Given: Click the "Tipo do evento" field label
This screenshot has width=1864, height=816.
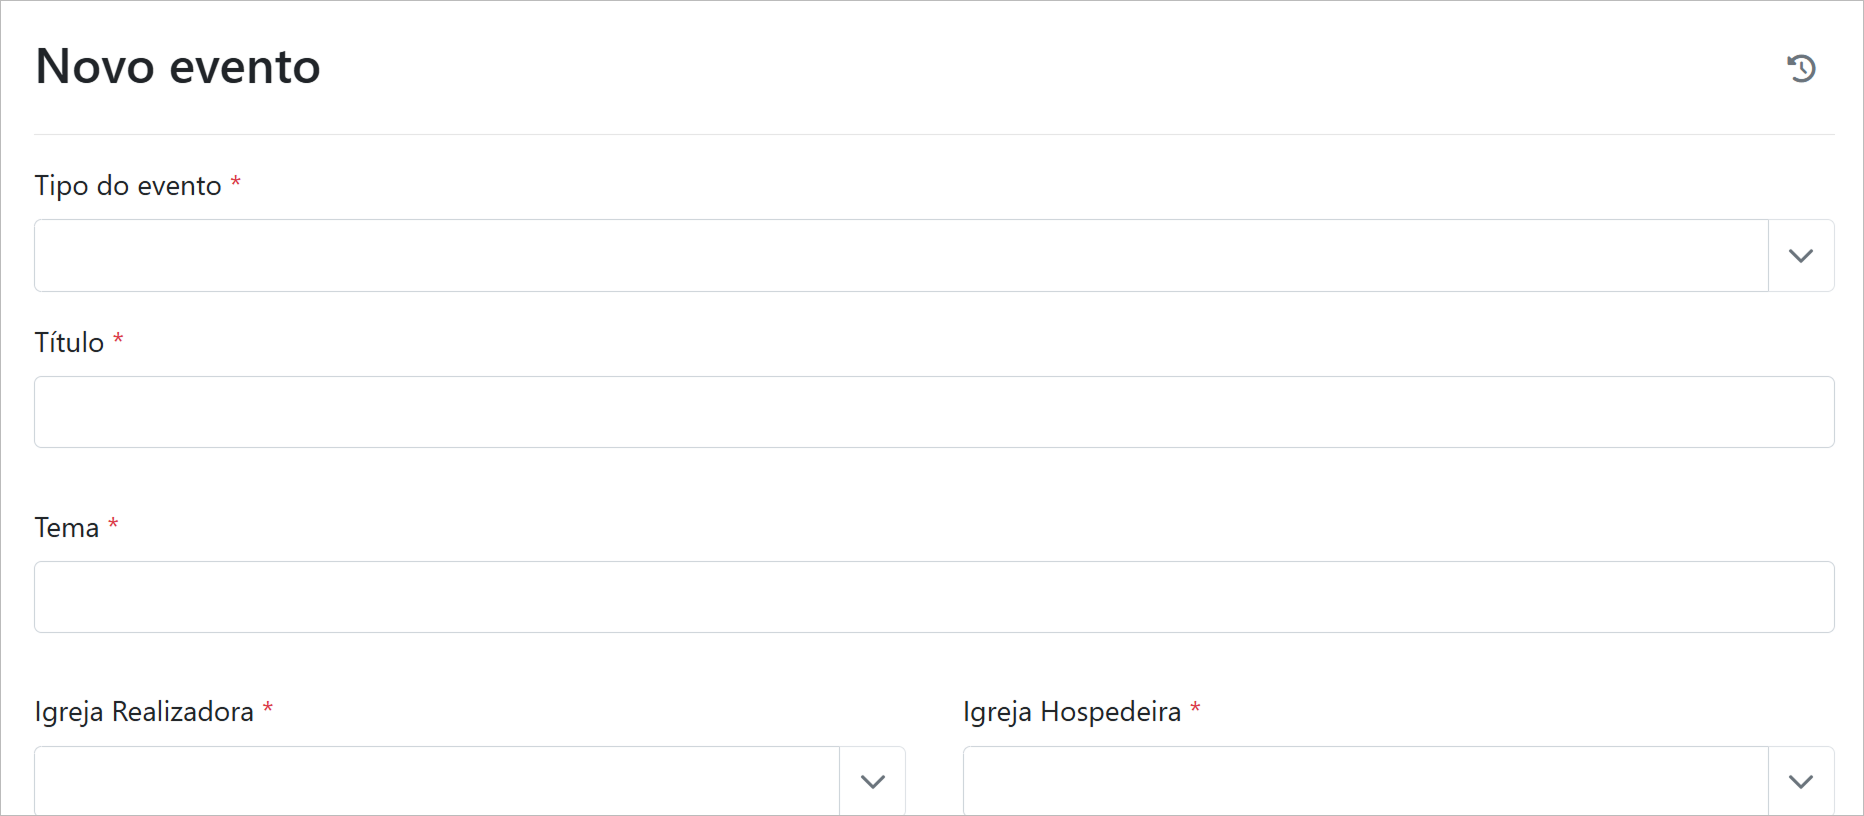Looking at the screenshot, I should pos(128,186).
